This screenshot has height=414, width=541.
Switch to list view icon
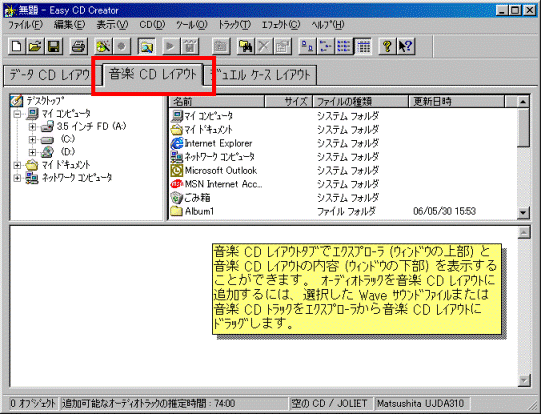coord(344,46)
